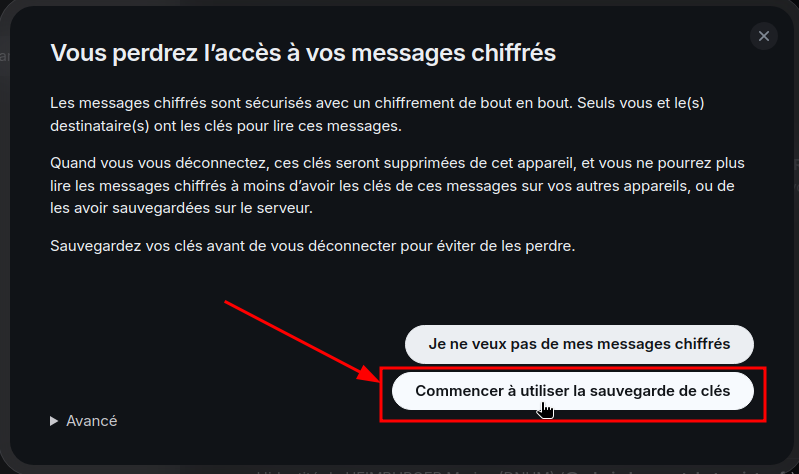Click the paragraph starting 'Quand vous vous déconnectez'

click(397, 186)
